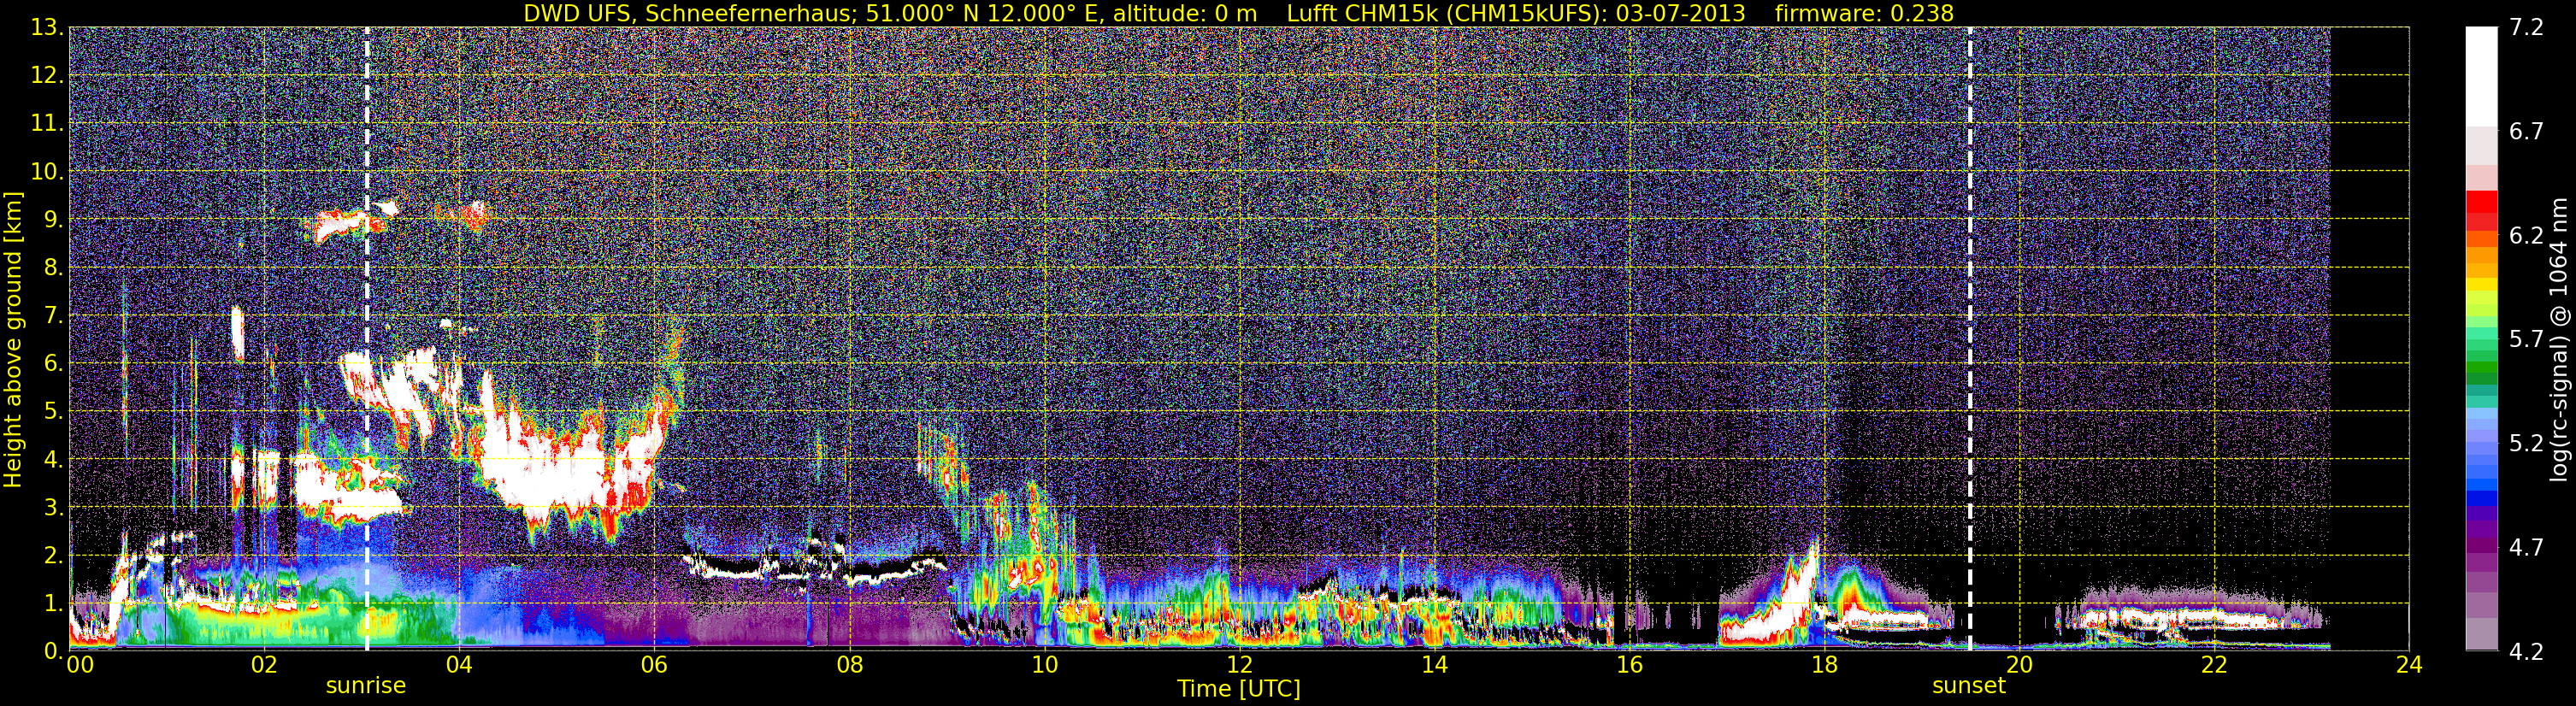Click the large white cloud layer near 05 UTC
The width and height of the screenshot is (2576, 706).
pos(560,470)
